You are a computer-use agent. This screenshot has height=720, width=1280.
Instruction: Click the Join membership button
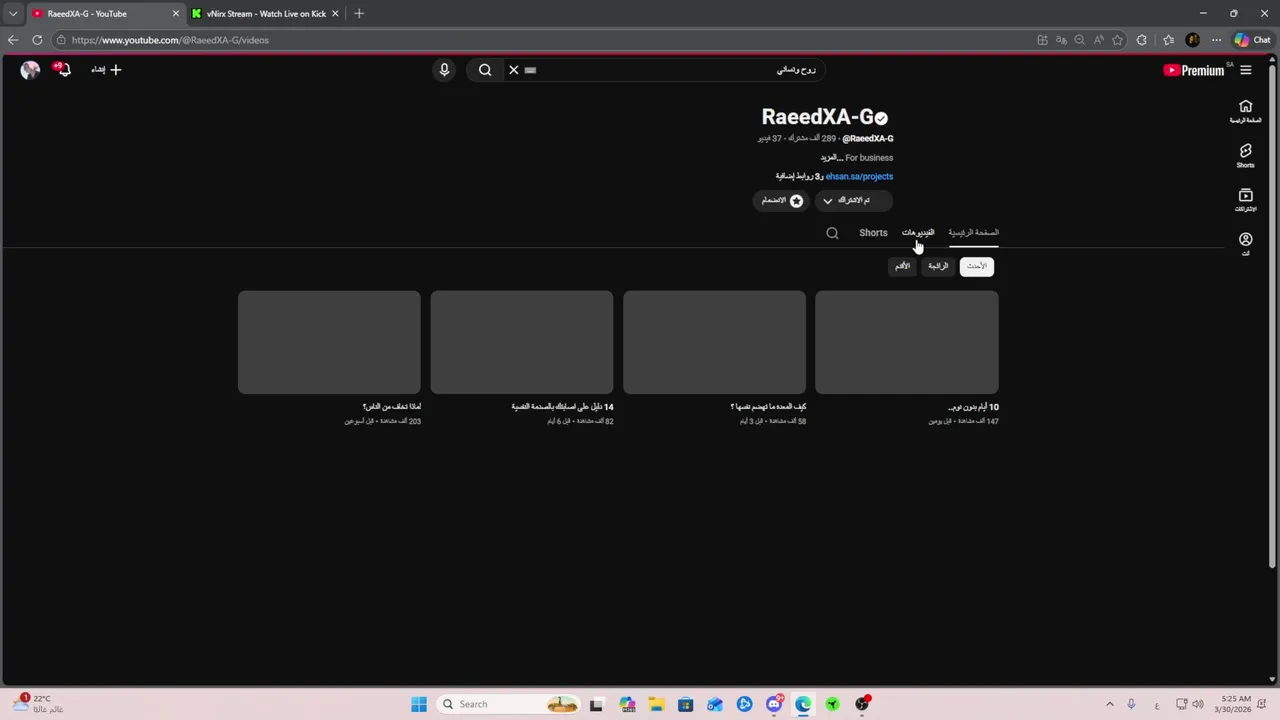tap(781, 201)
